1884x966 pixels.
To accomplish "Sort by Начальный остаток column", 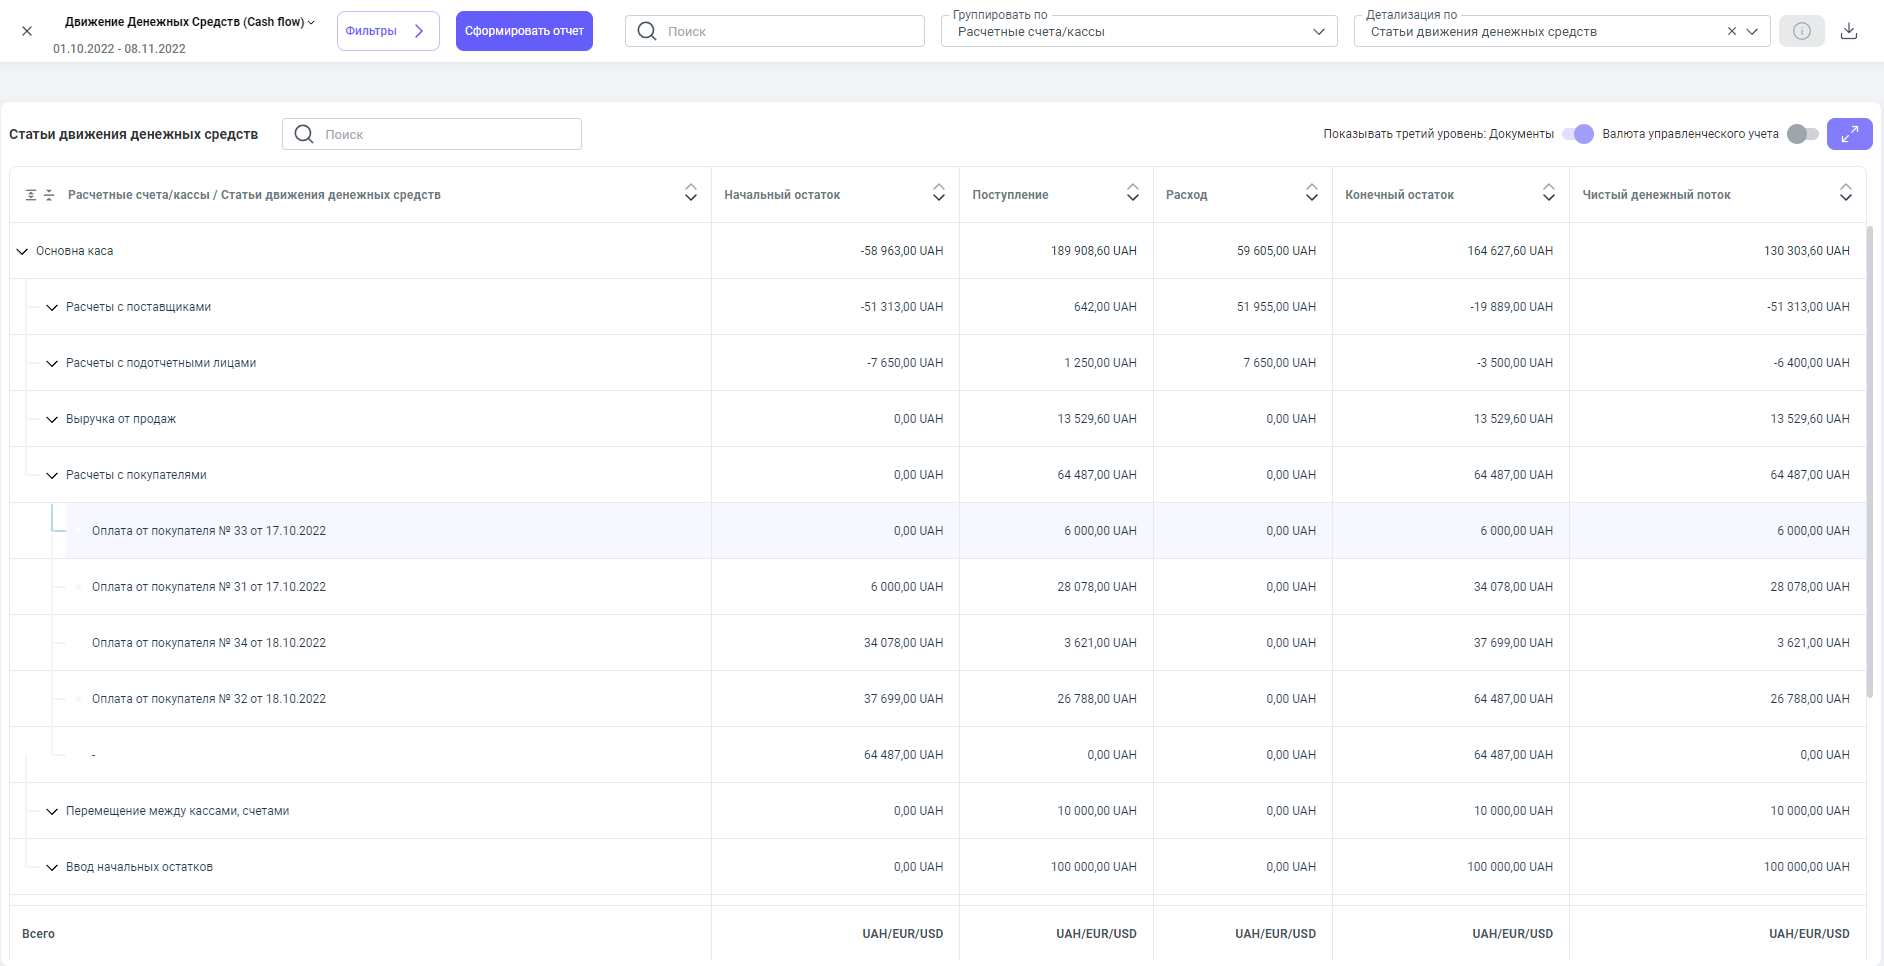I will tap(938, 193).
